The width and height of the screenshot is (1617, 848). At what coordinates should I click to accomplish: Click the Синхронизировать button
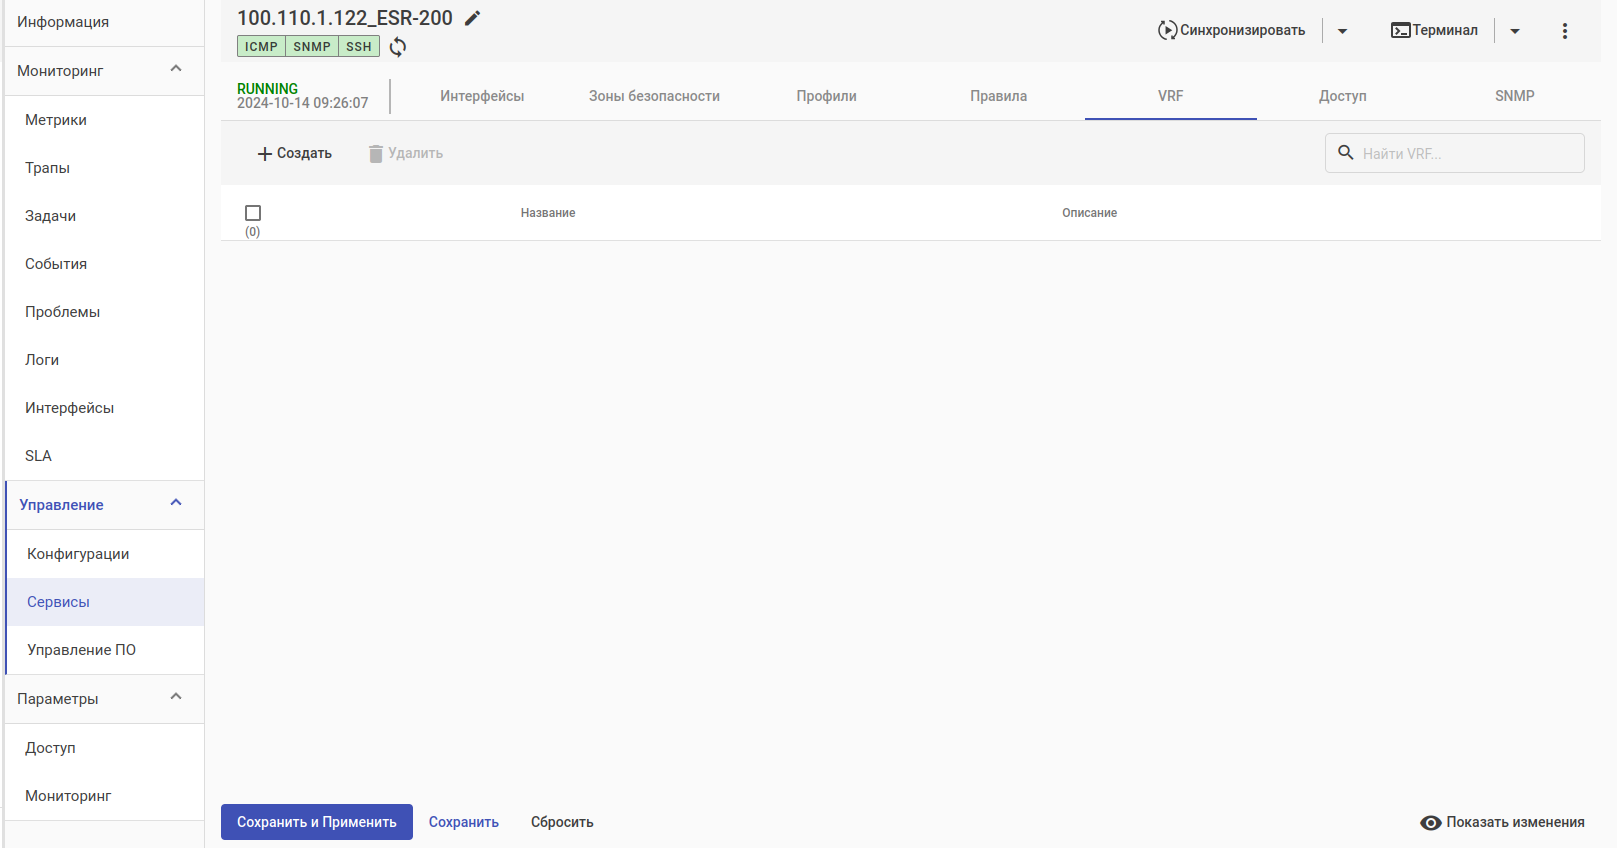point(1232,31)
